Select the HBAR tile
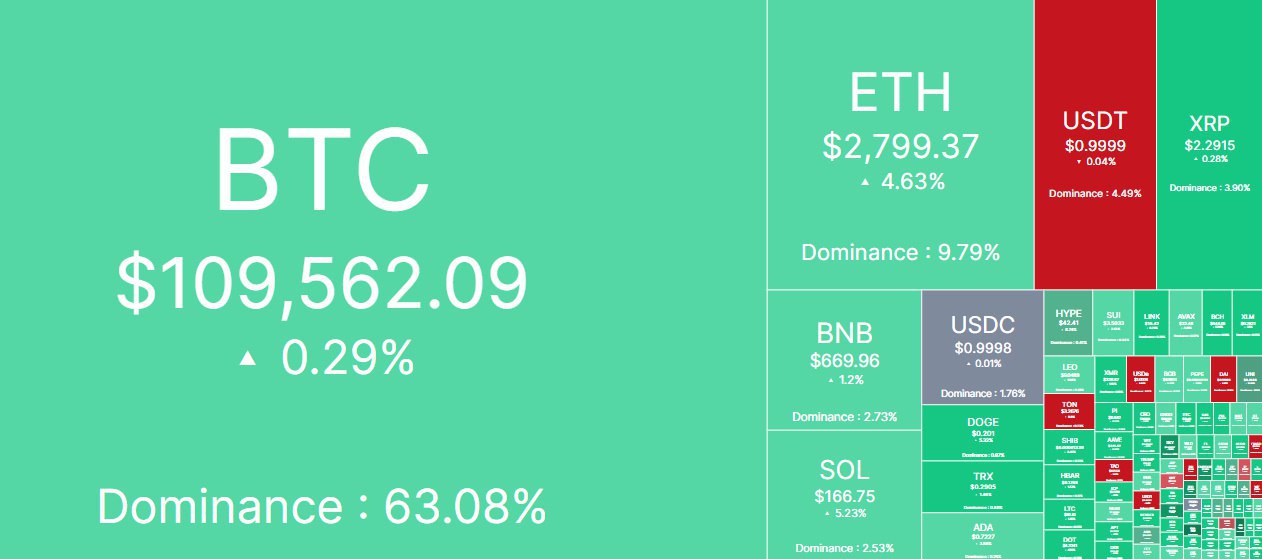1262x559 pixels. 1069,481
